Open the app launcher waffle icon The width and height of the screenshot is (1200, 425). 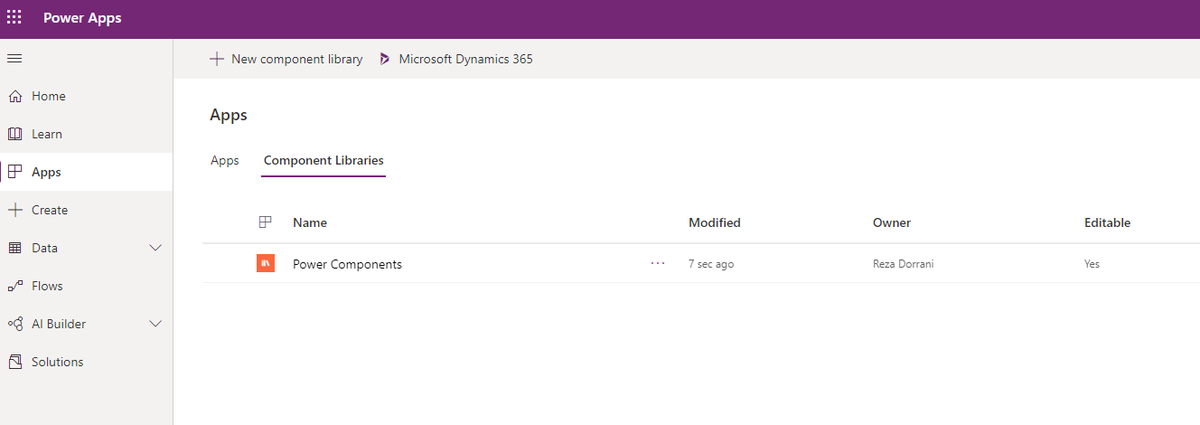click(14, 18)
